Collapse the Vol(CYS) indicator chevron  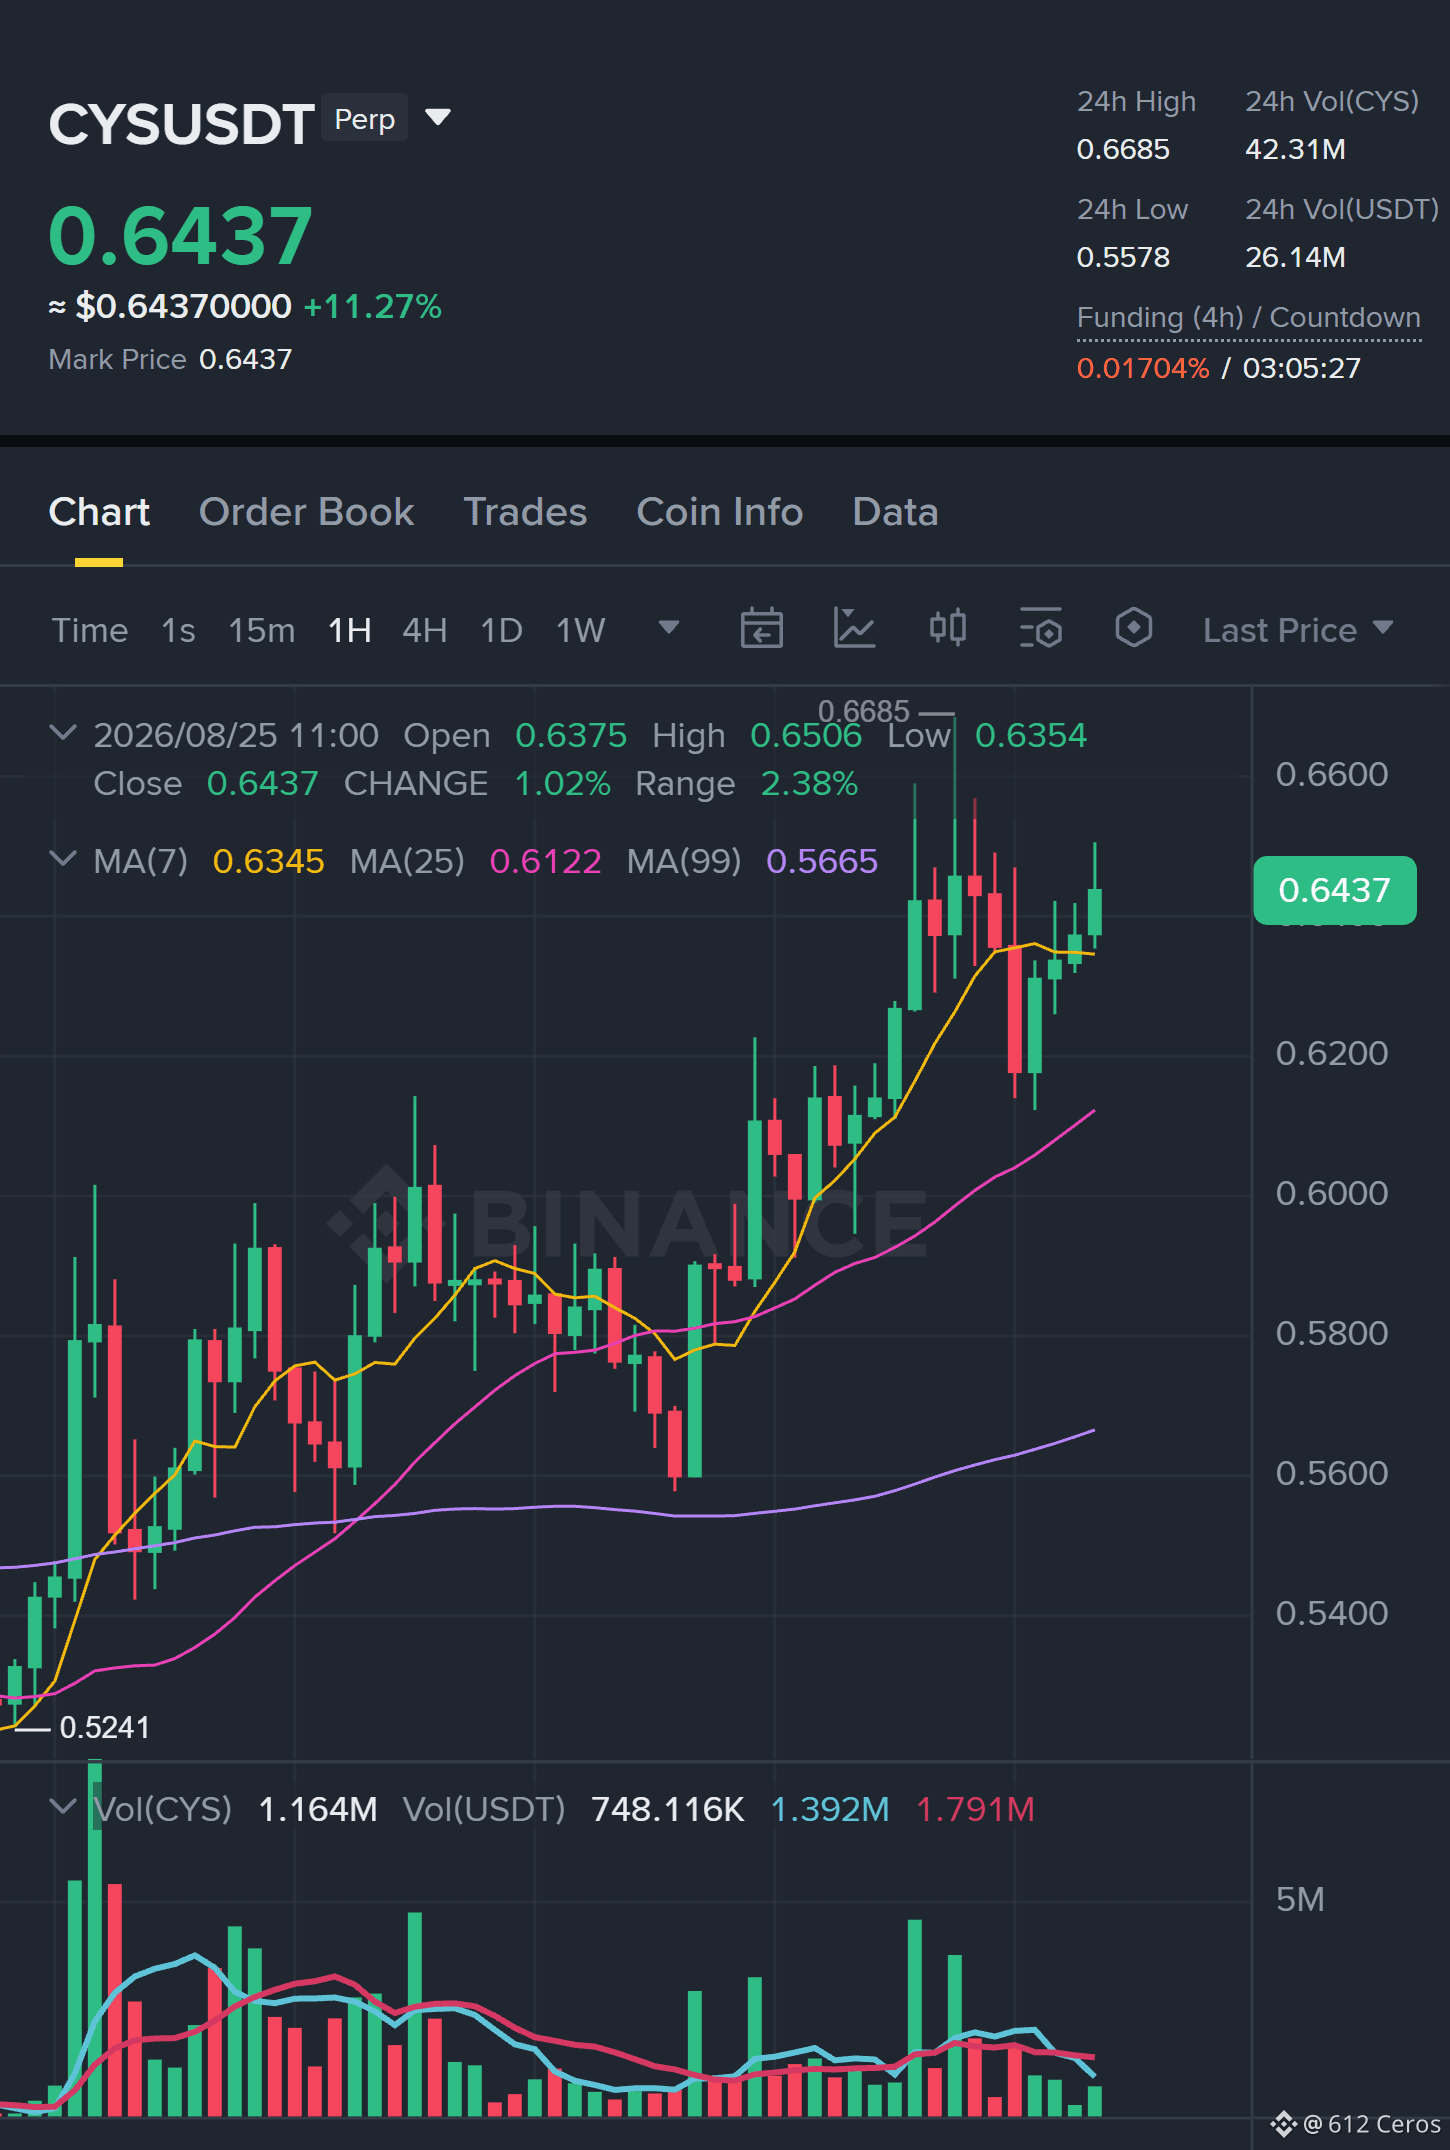click(x=63, y=1807)
